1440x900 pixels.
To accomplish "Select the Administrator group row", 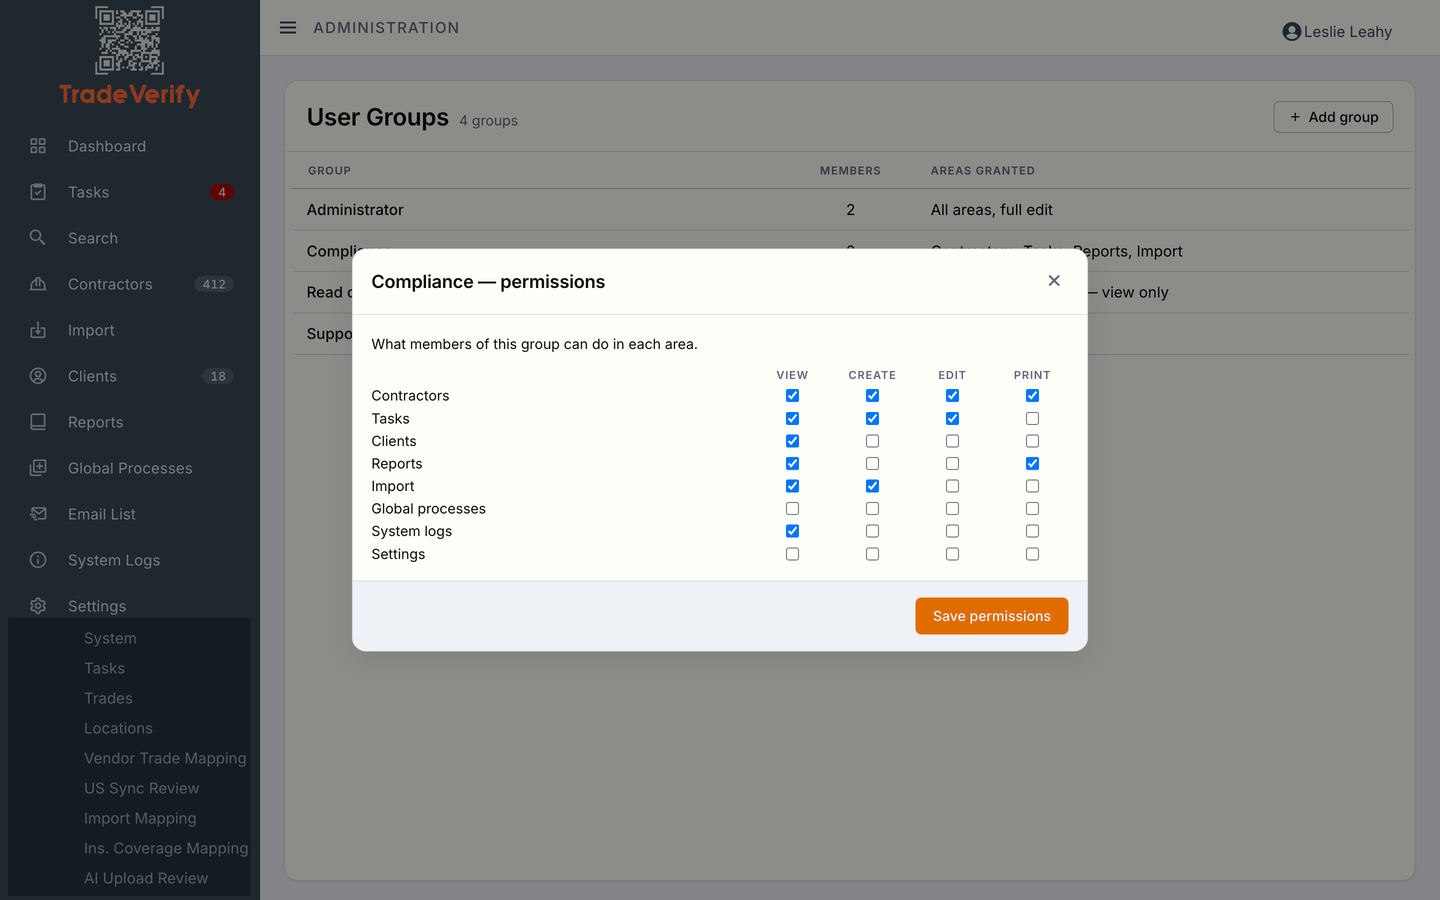I will [851, 210].
